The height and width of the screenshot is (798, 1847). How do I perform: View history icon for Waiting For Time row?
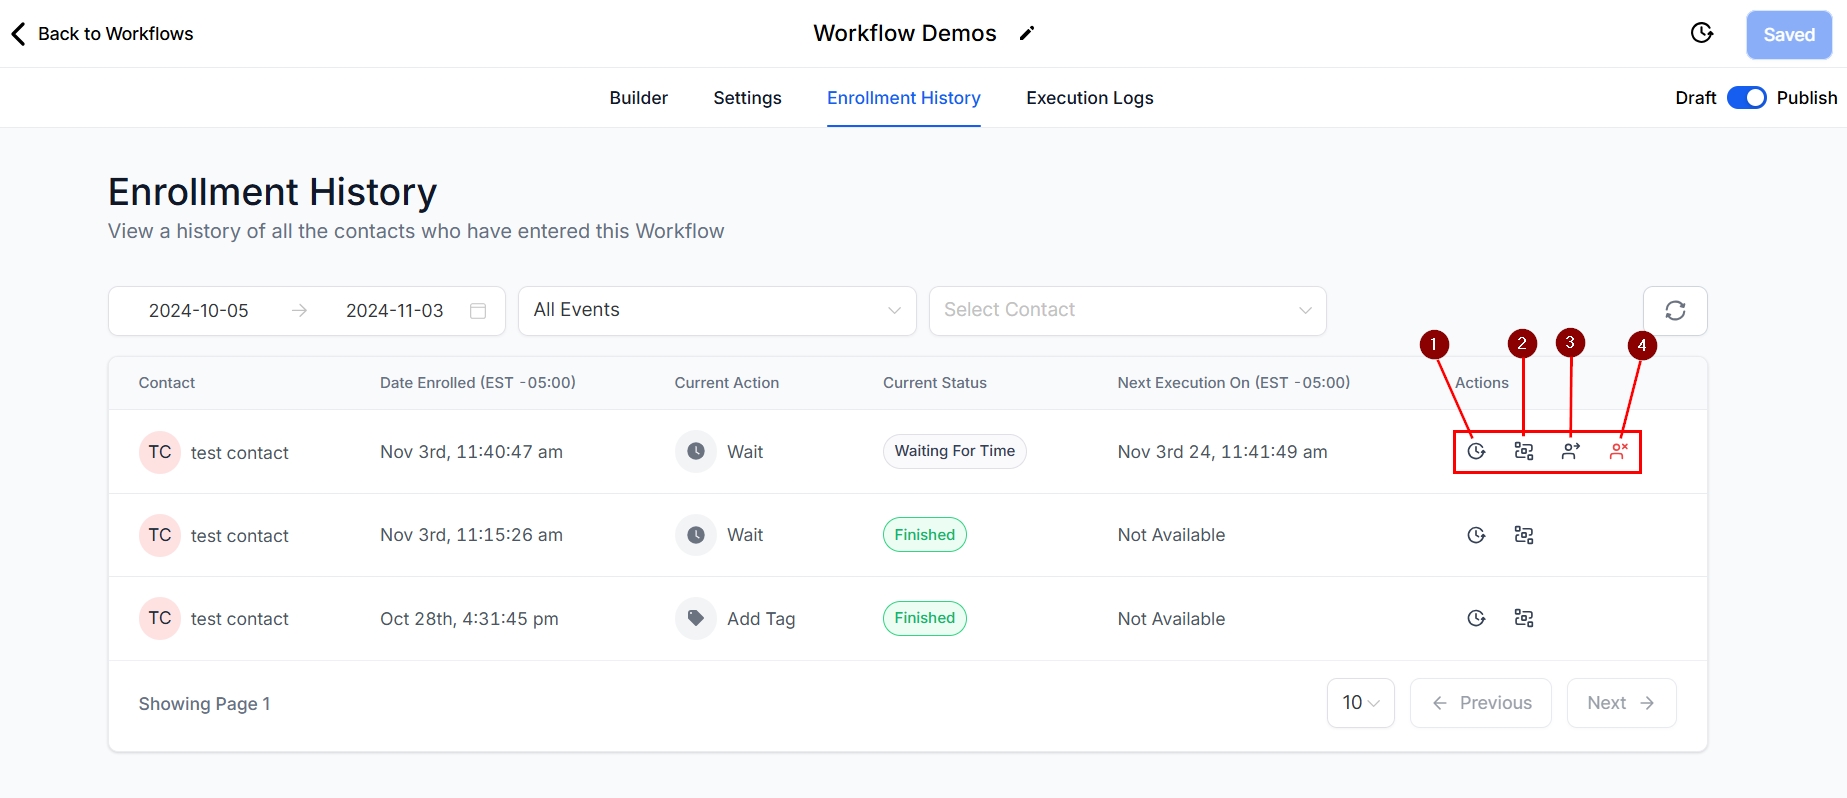(x=1476, y=452)
